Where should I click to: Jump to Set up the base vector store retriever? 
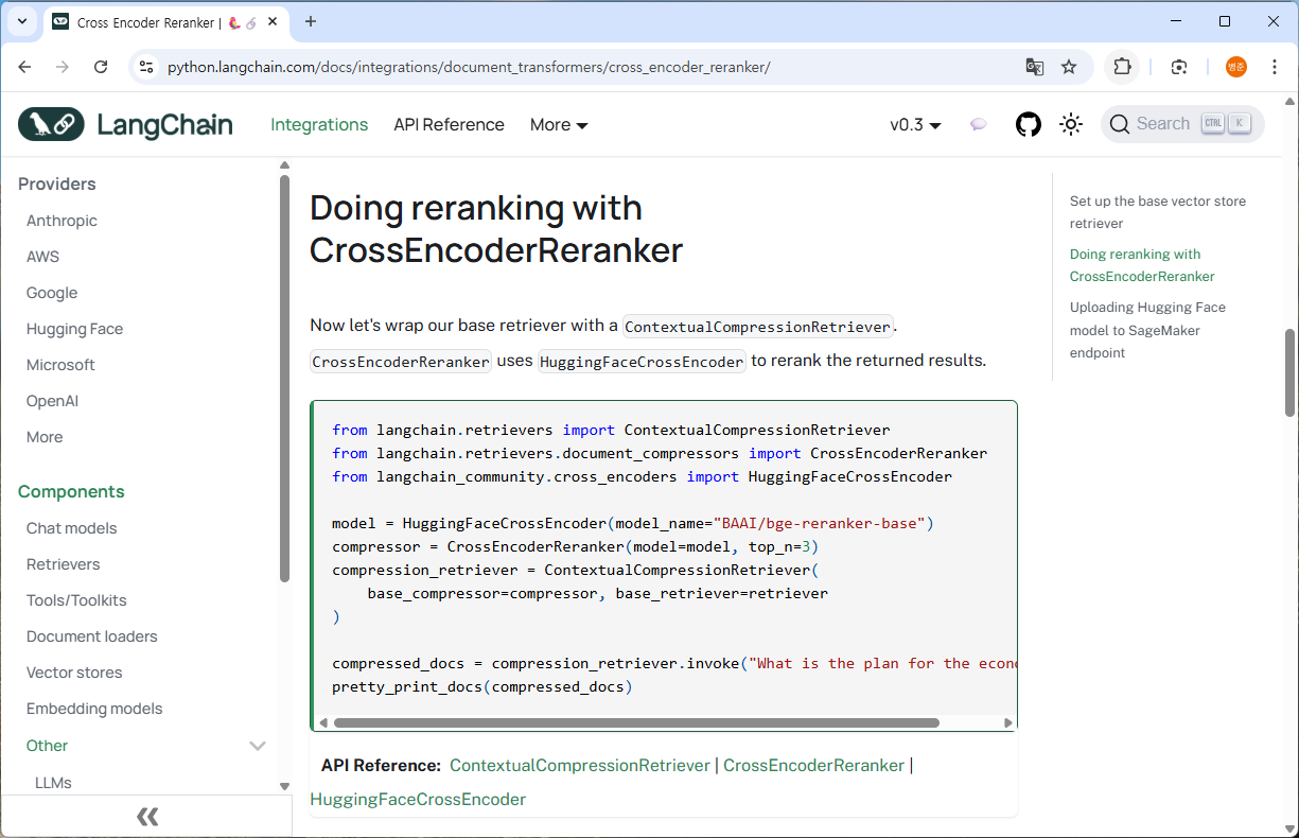[x=1158, y=212]
